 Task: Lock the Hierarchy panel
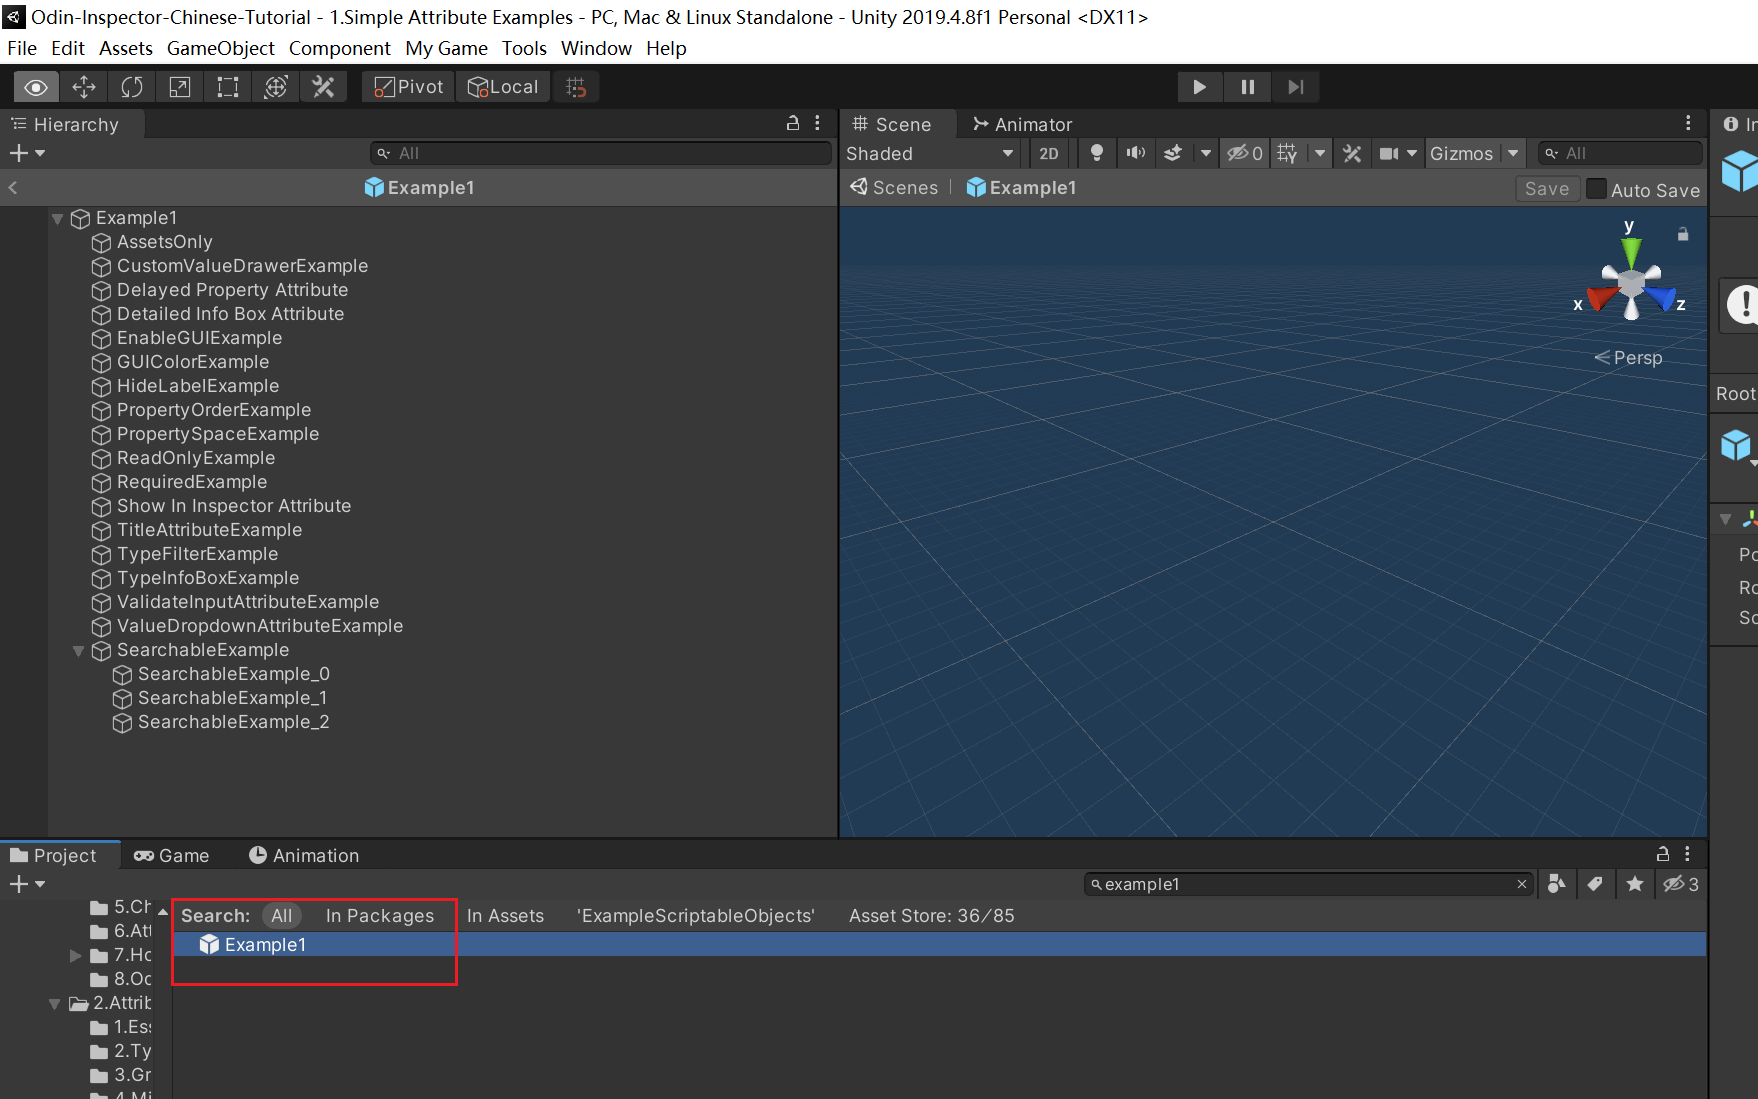point(793,123)
